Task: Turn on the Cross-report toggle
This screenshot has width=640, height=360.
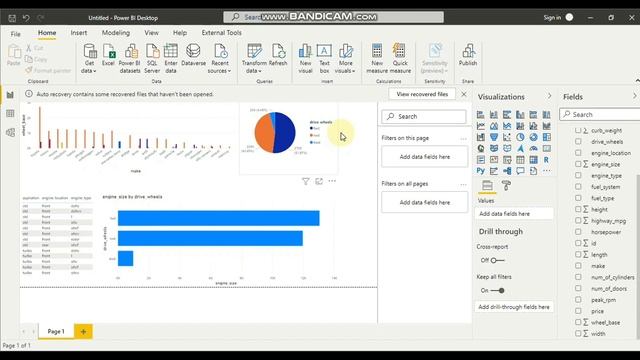Action: [x=498, y=260]
